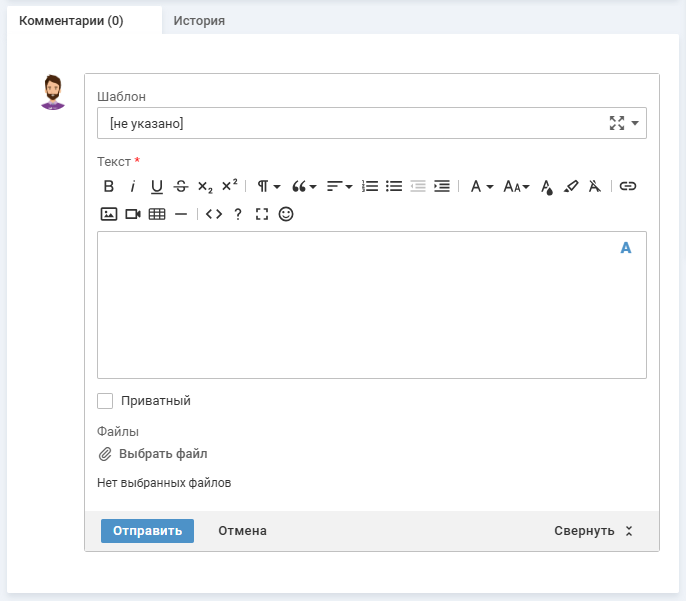Open the emoji picker

click(286, 214)
